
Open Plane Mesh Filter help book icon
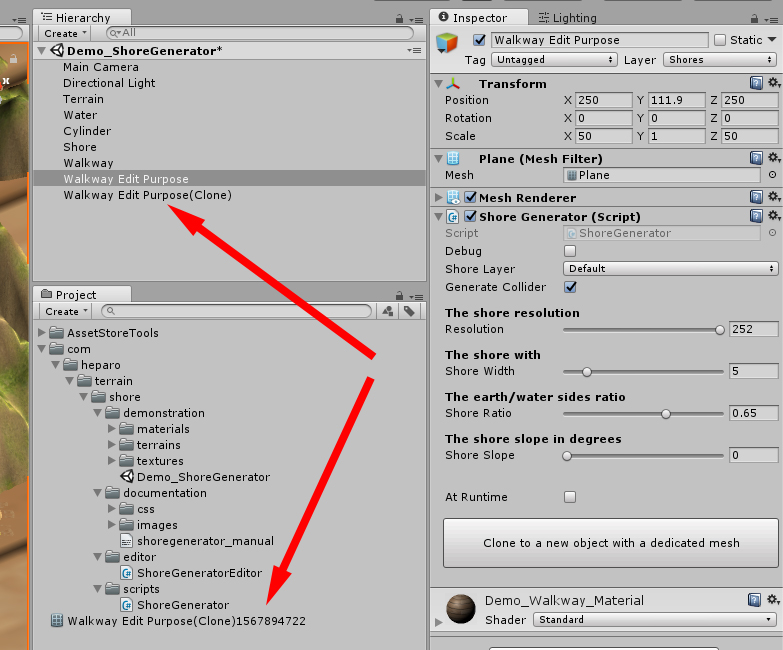pyautogui.click(x=756, y=158)
